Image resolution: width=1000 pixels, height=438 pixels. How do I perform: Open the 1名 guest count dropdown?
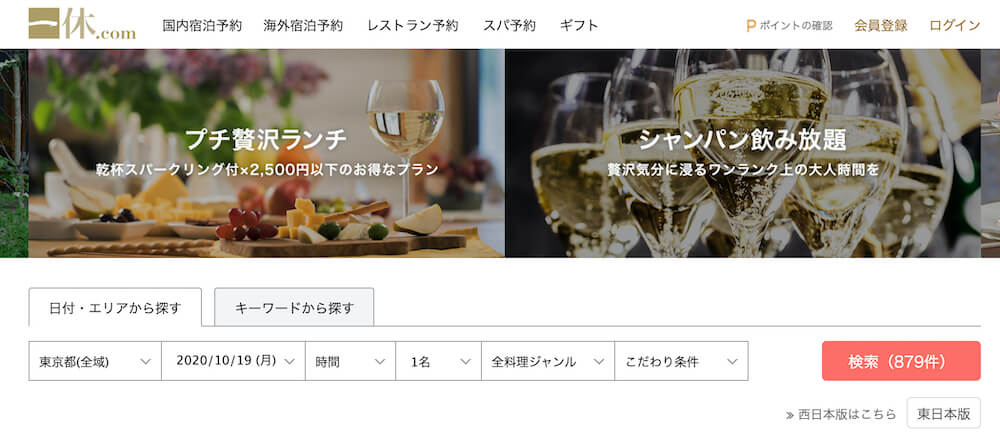438,361
